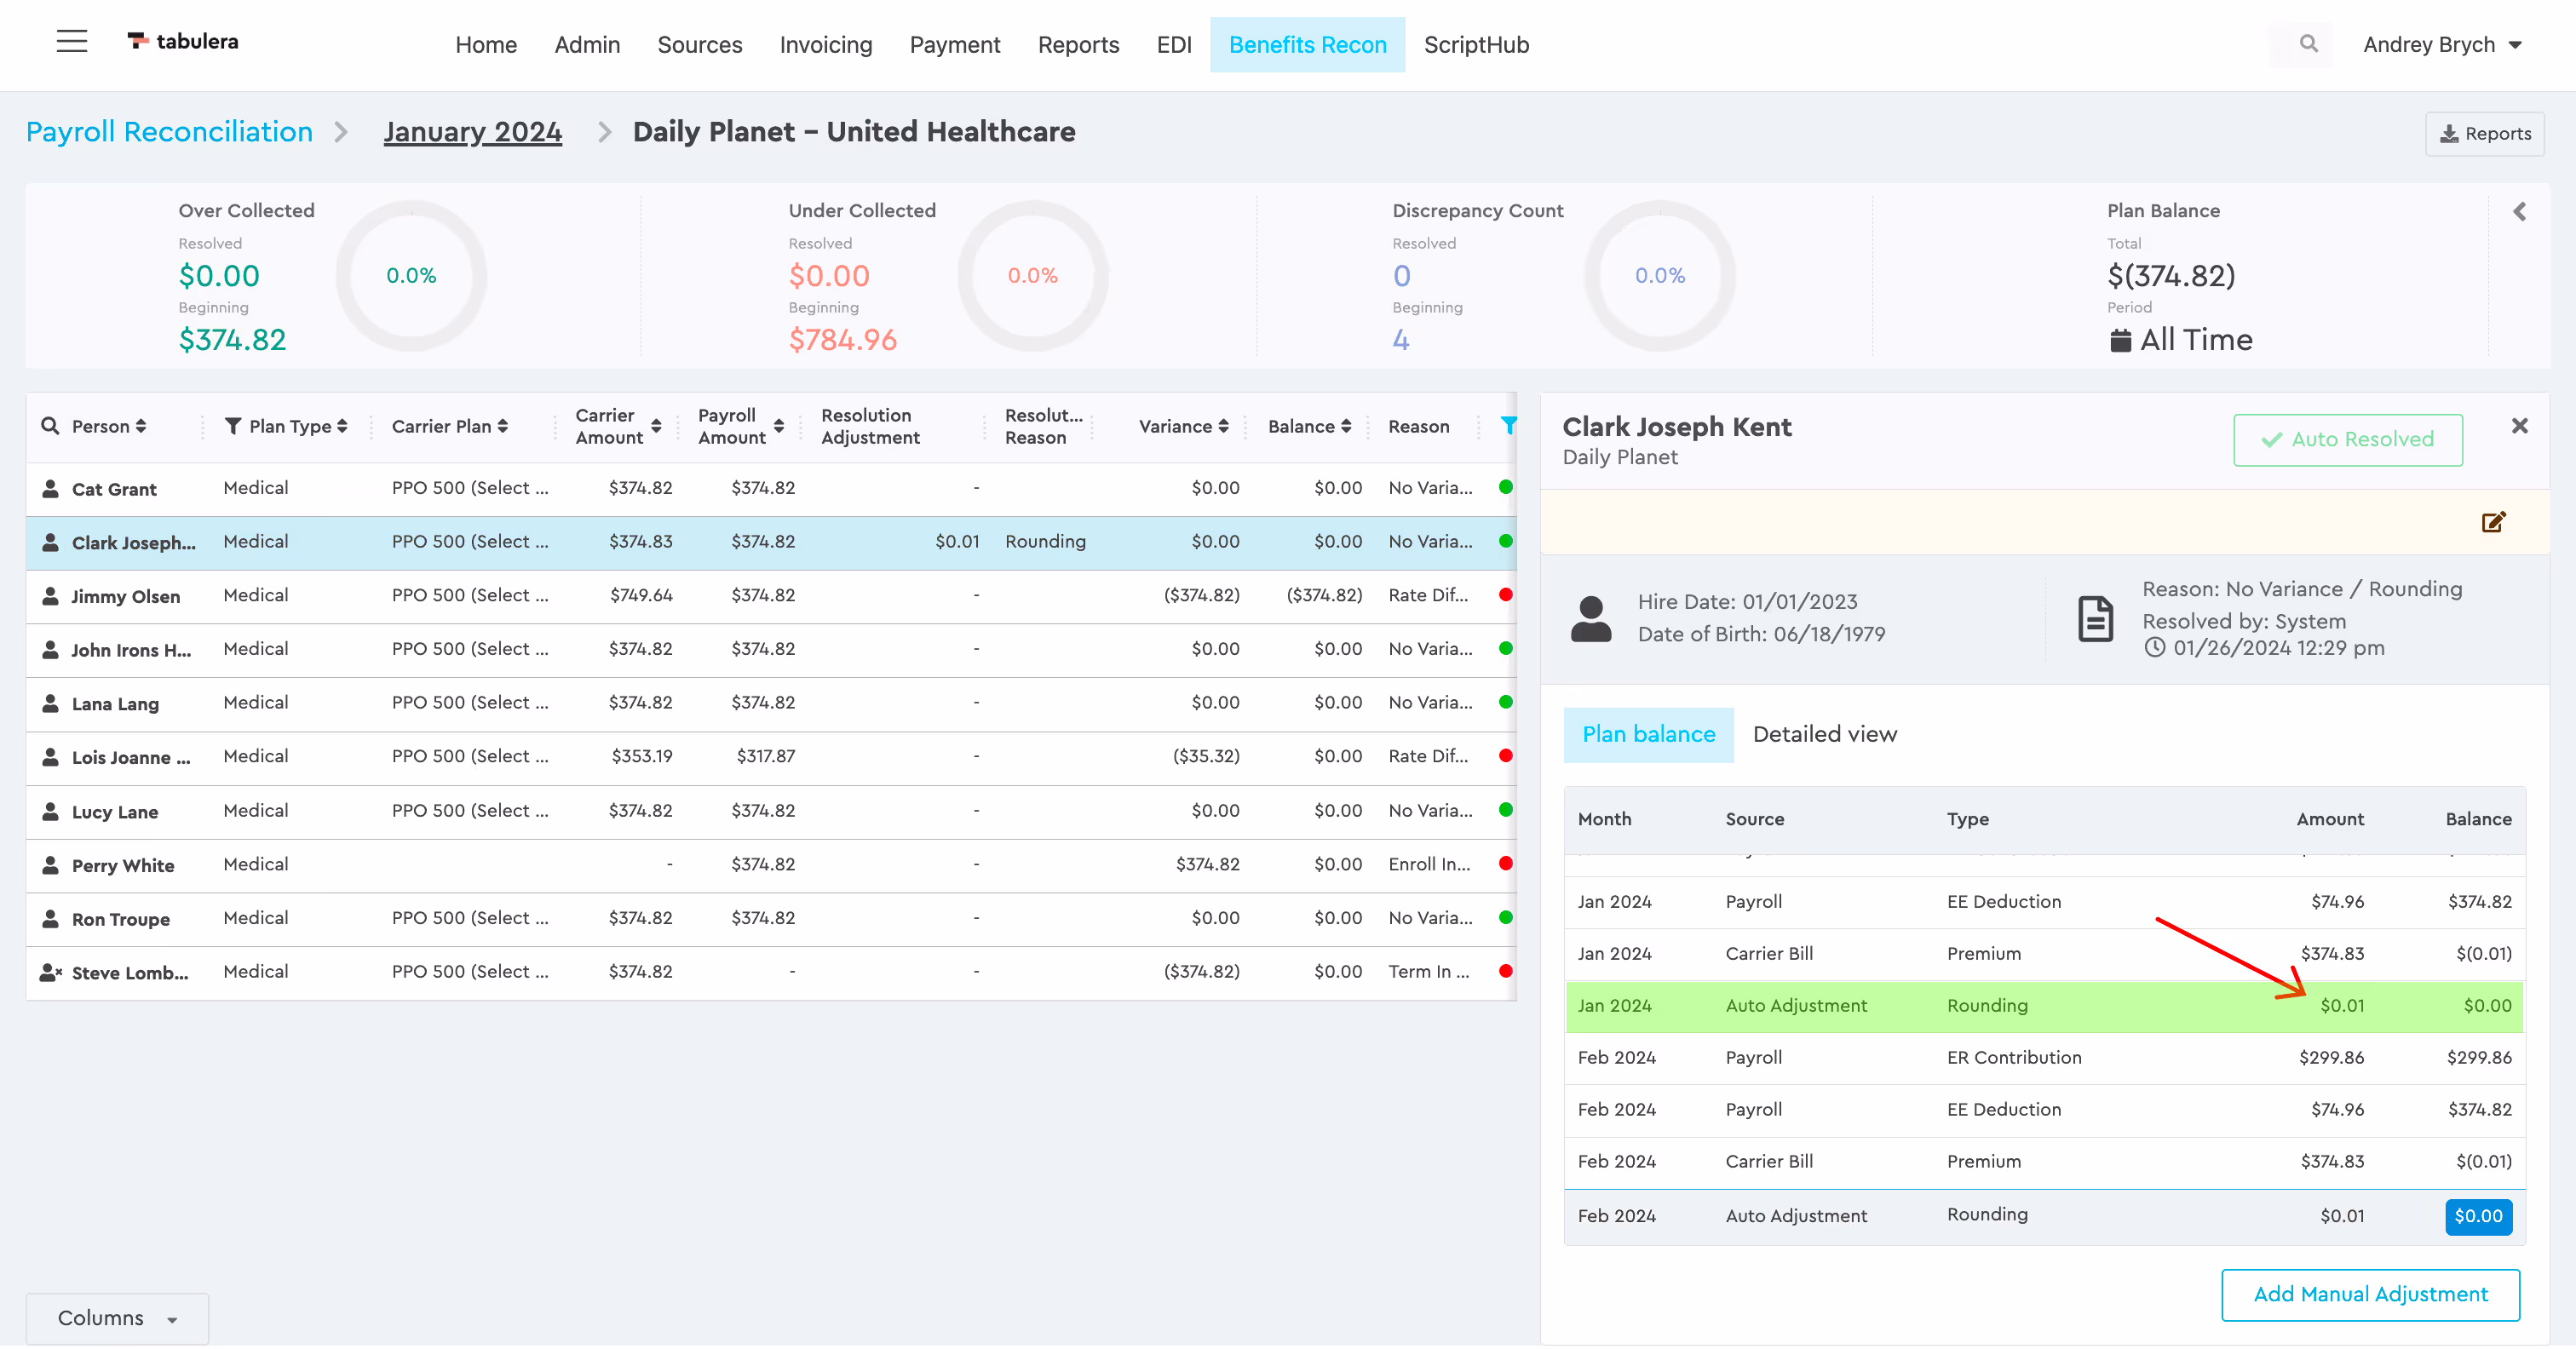Click the person icon for Lois Joanne
This screenshot has width=2576, height=1349.
point(50,756)
